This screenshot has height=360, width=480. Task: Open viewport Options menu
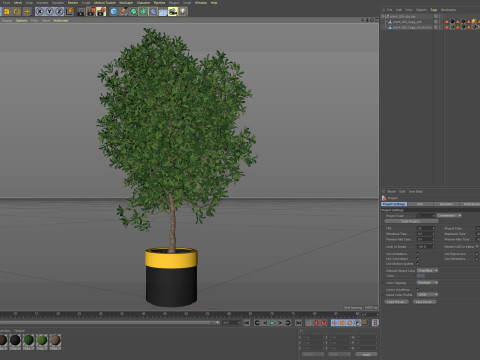click(22, 20)
